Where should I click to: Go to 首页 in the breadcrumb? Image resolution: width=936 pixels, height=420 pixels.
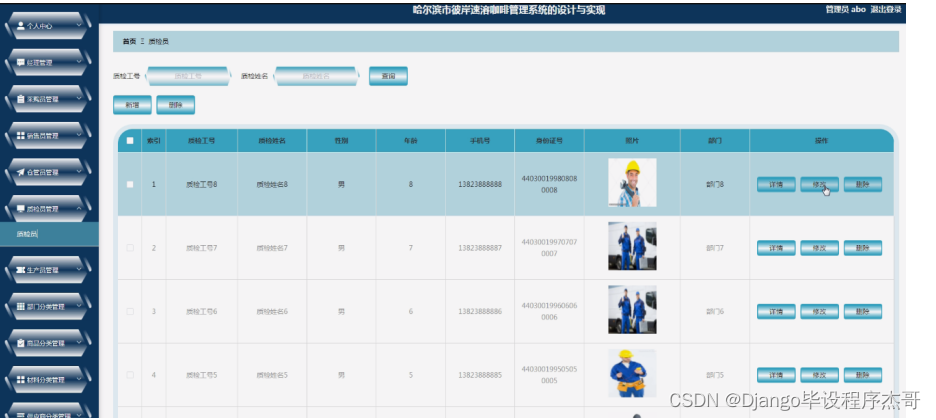[x=129, y=42]
